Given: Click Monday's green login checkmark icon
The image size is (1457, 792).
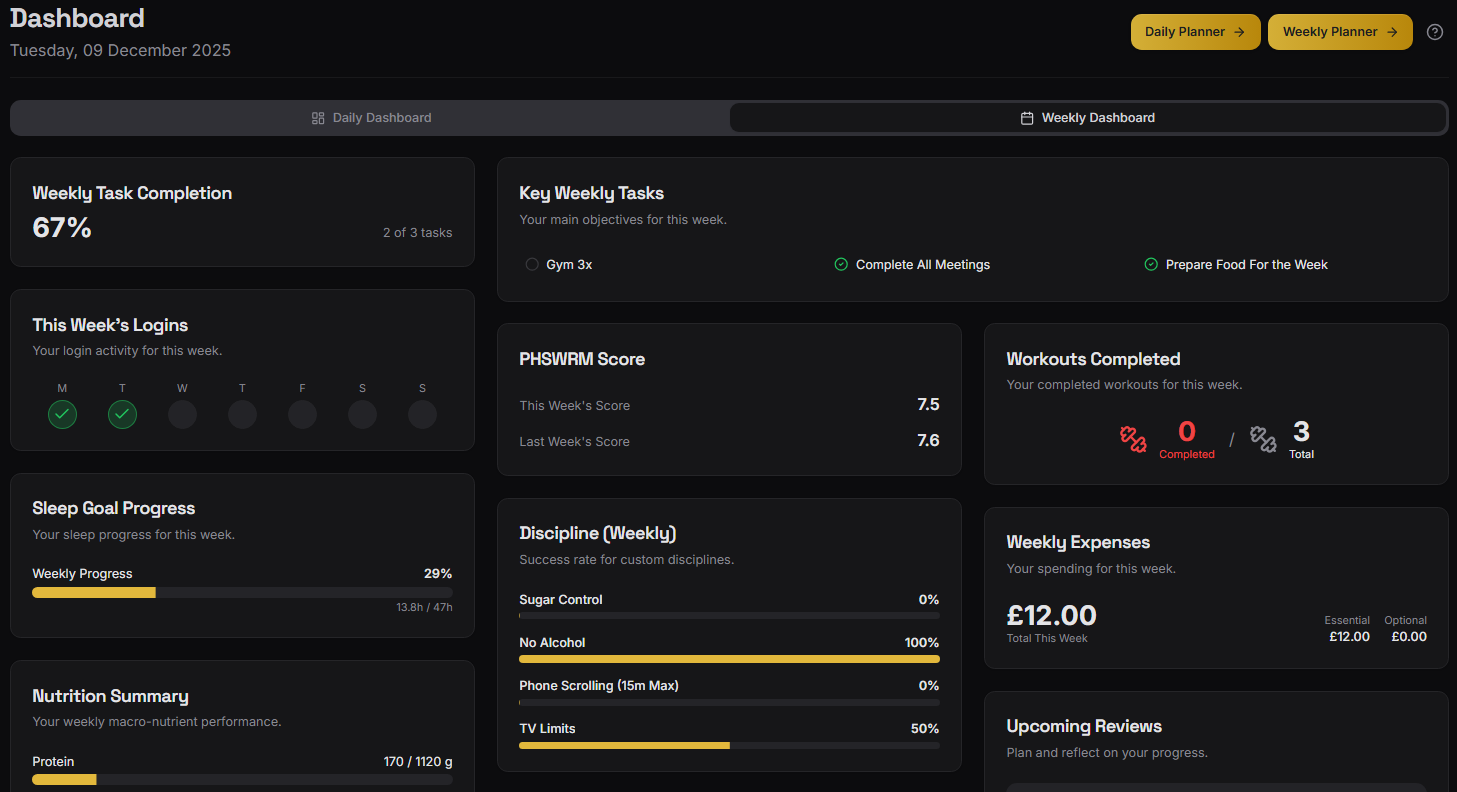Looking at the screenshot, I should (62, 414).
